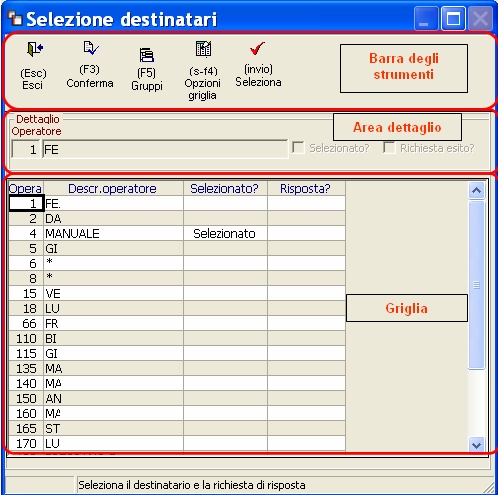Select row 2 DA in grid

[x=177, y=218]
